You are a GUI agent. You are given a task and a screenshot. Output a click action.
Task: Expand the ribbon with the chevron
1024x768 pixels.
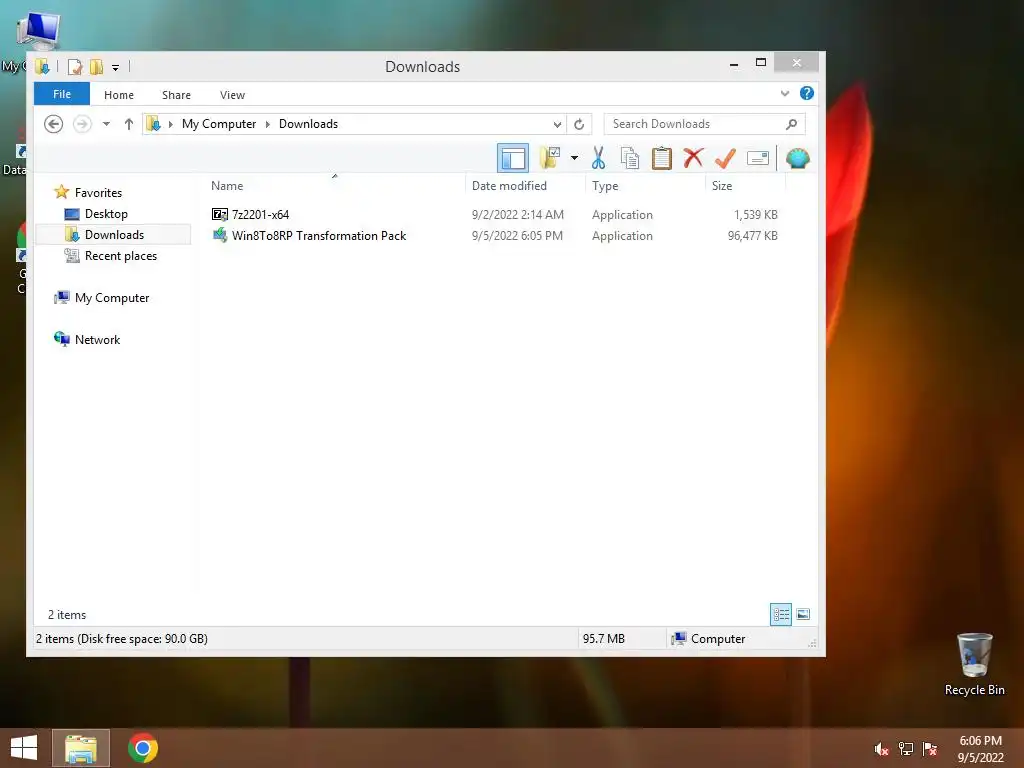[x=784, y=93]
